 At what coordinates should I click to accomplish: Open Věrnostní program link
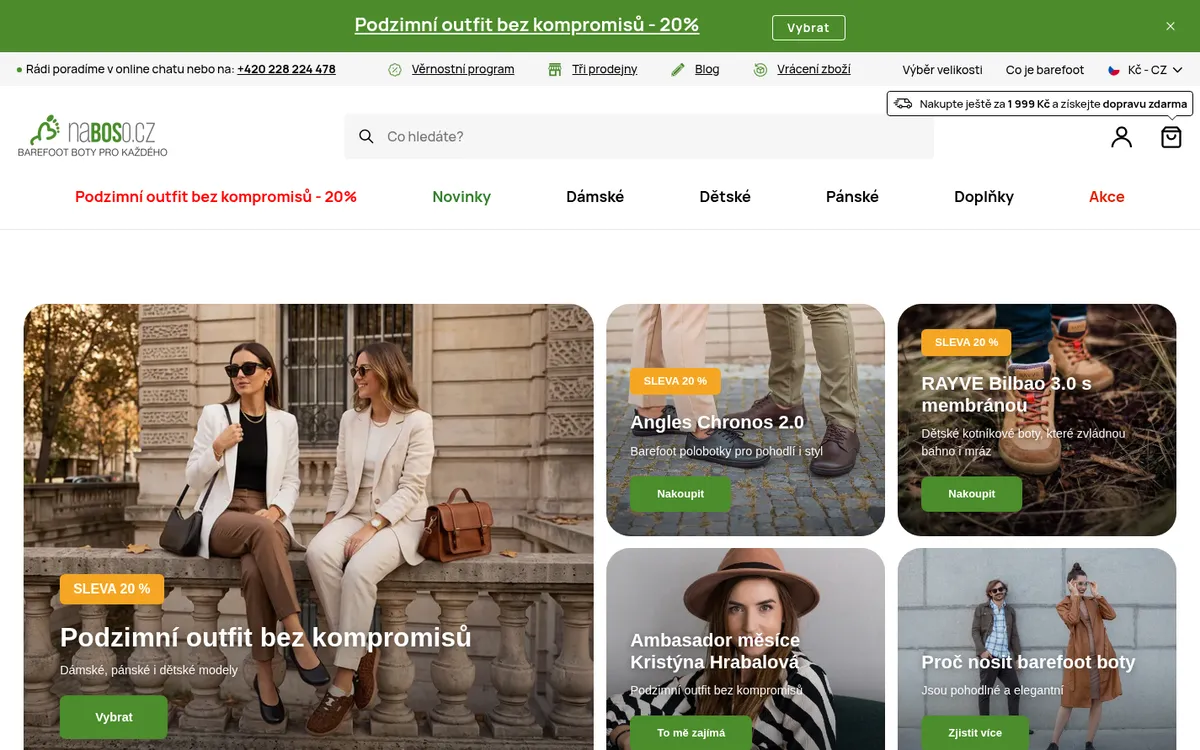click(x=463, y=69)
